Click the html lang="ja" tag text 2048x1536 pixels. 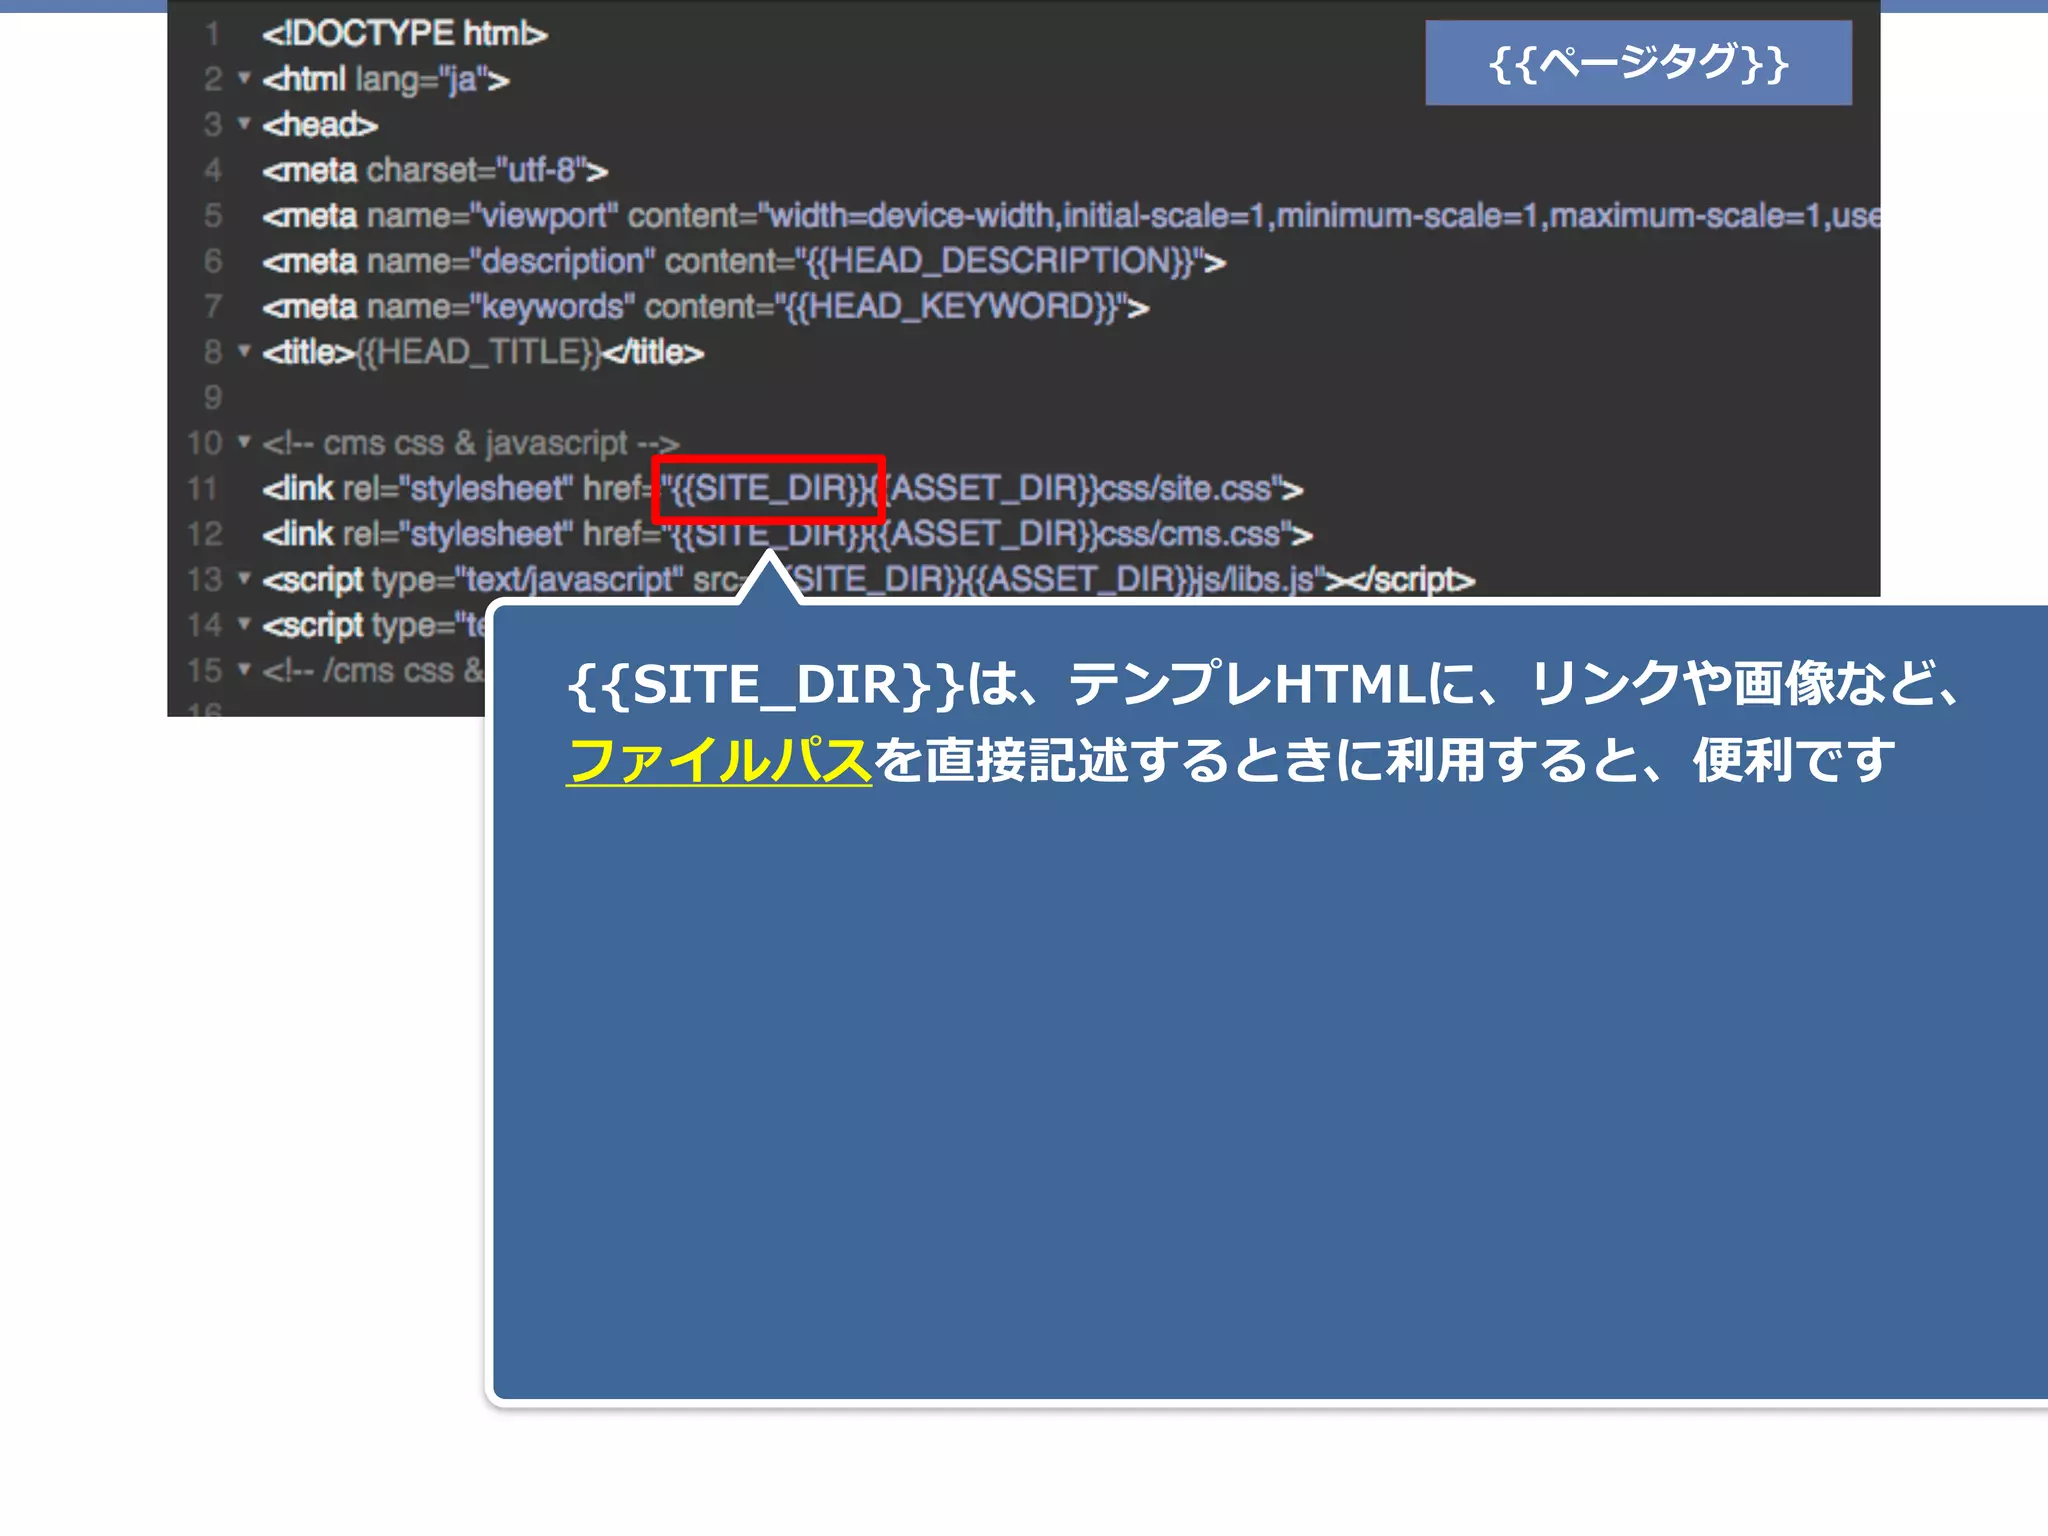(x=386, y=80)
